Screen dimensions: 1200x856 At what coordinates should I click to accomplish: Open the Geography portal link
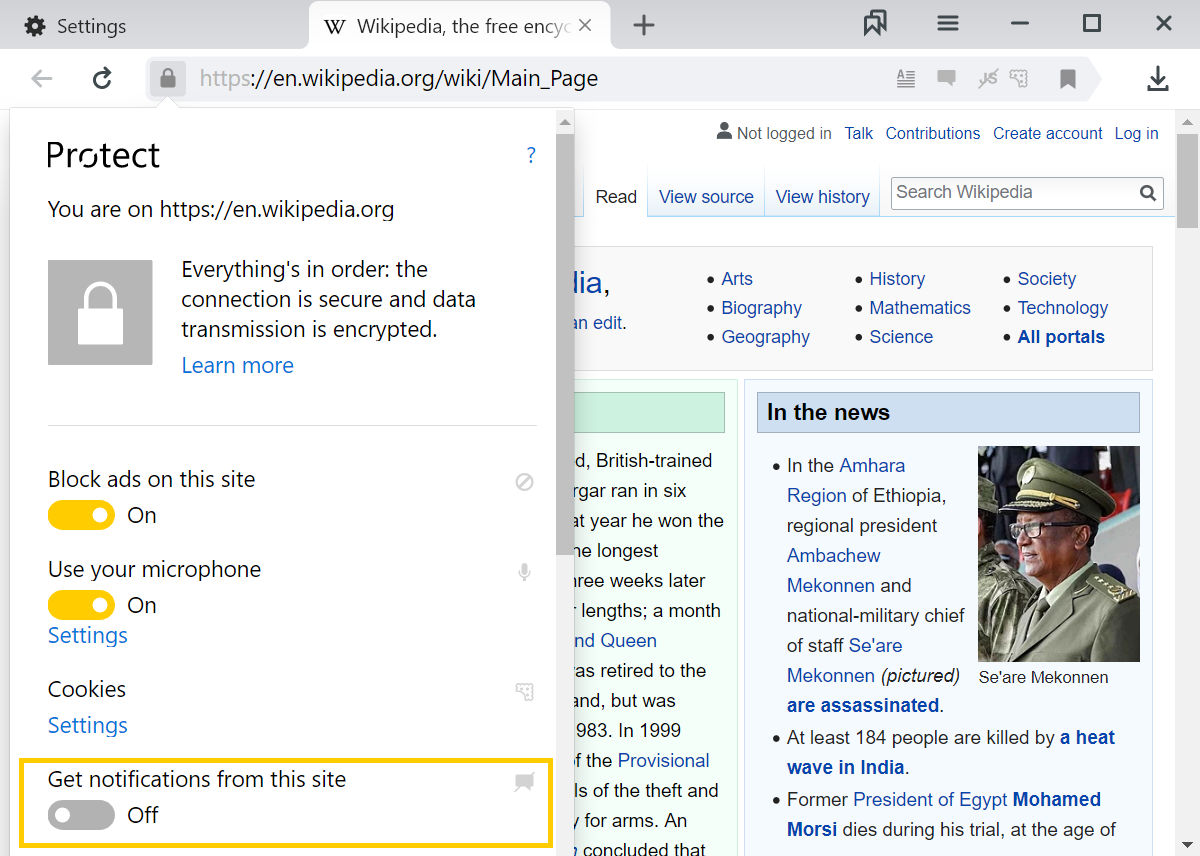(766, 337)
